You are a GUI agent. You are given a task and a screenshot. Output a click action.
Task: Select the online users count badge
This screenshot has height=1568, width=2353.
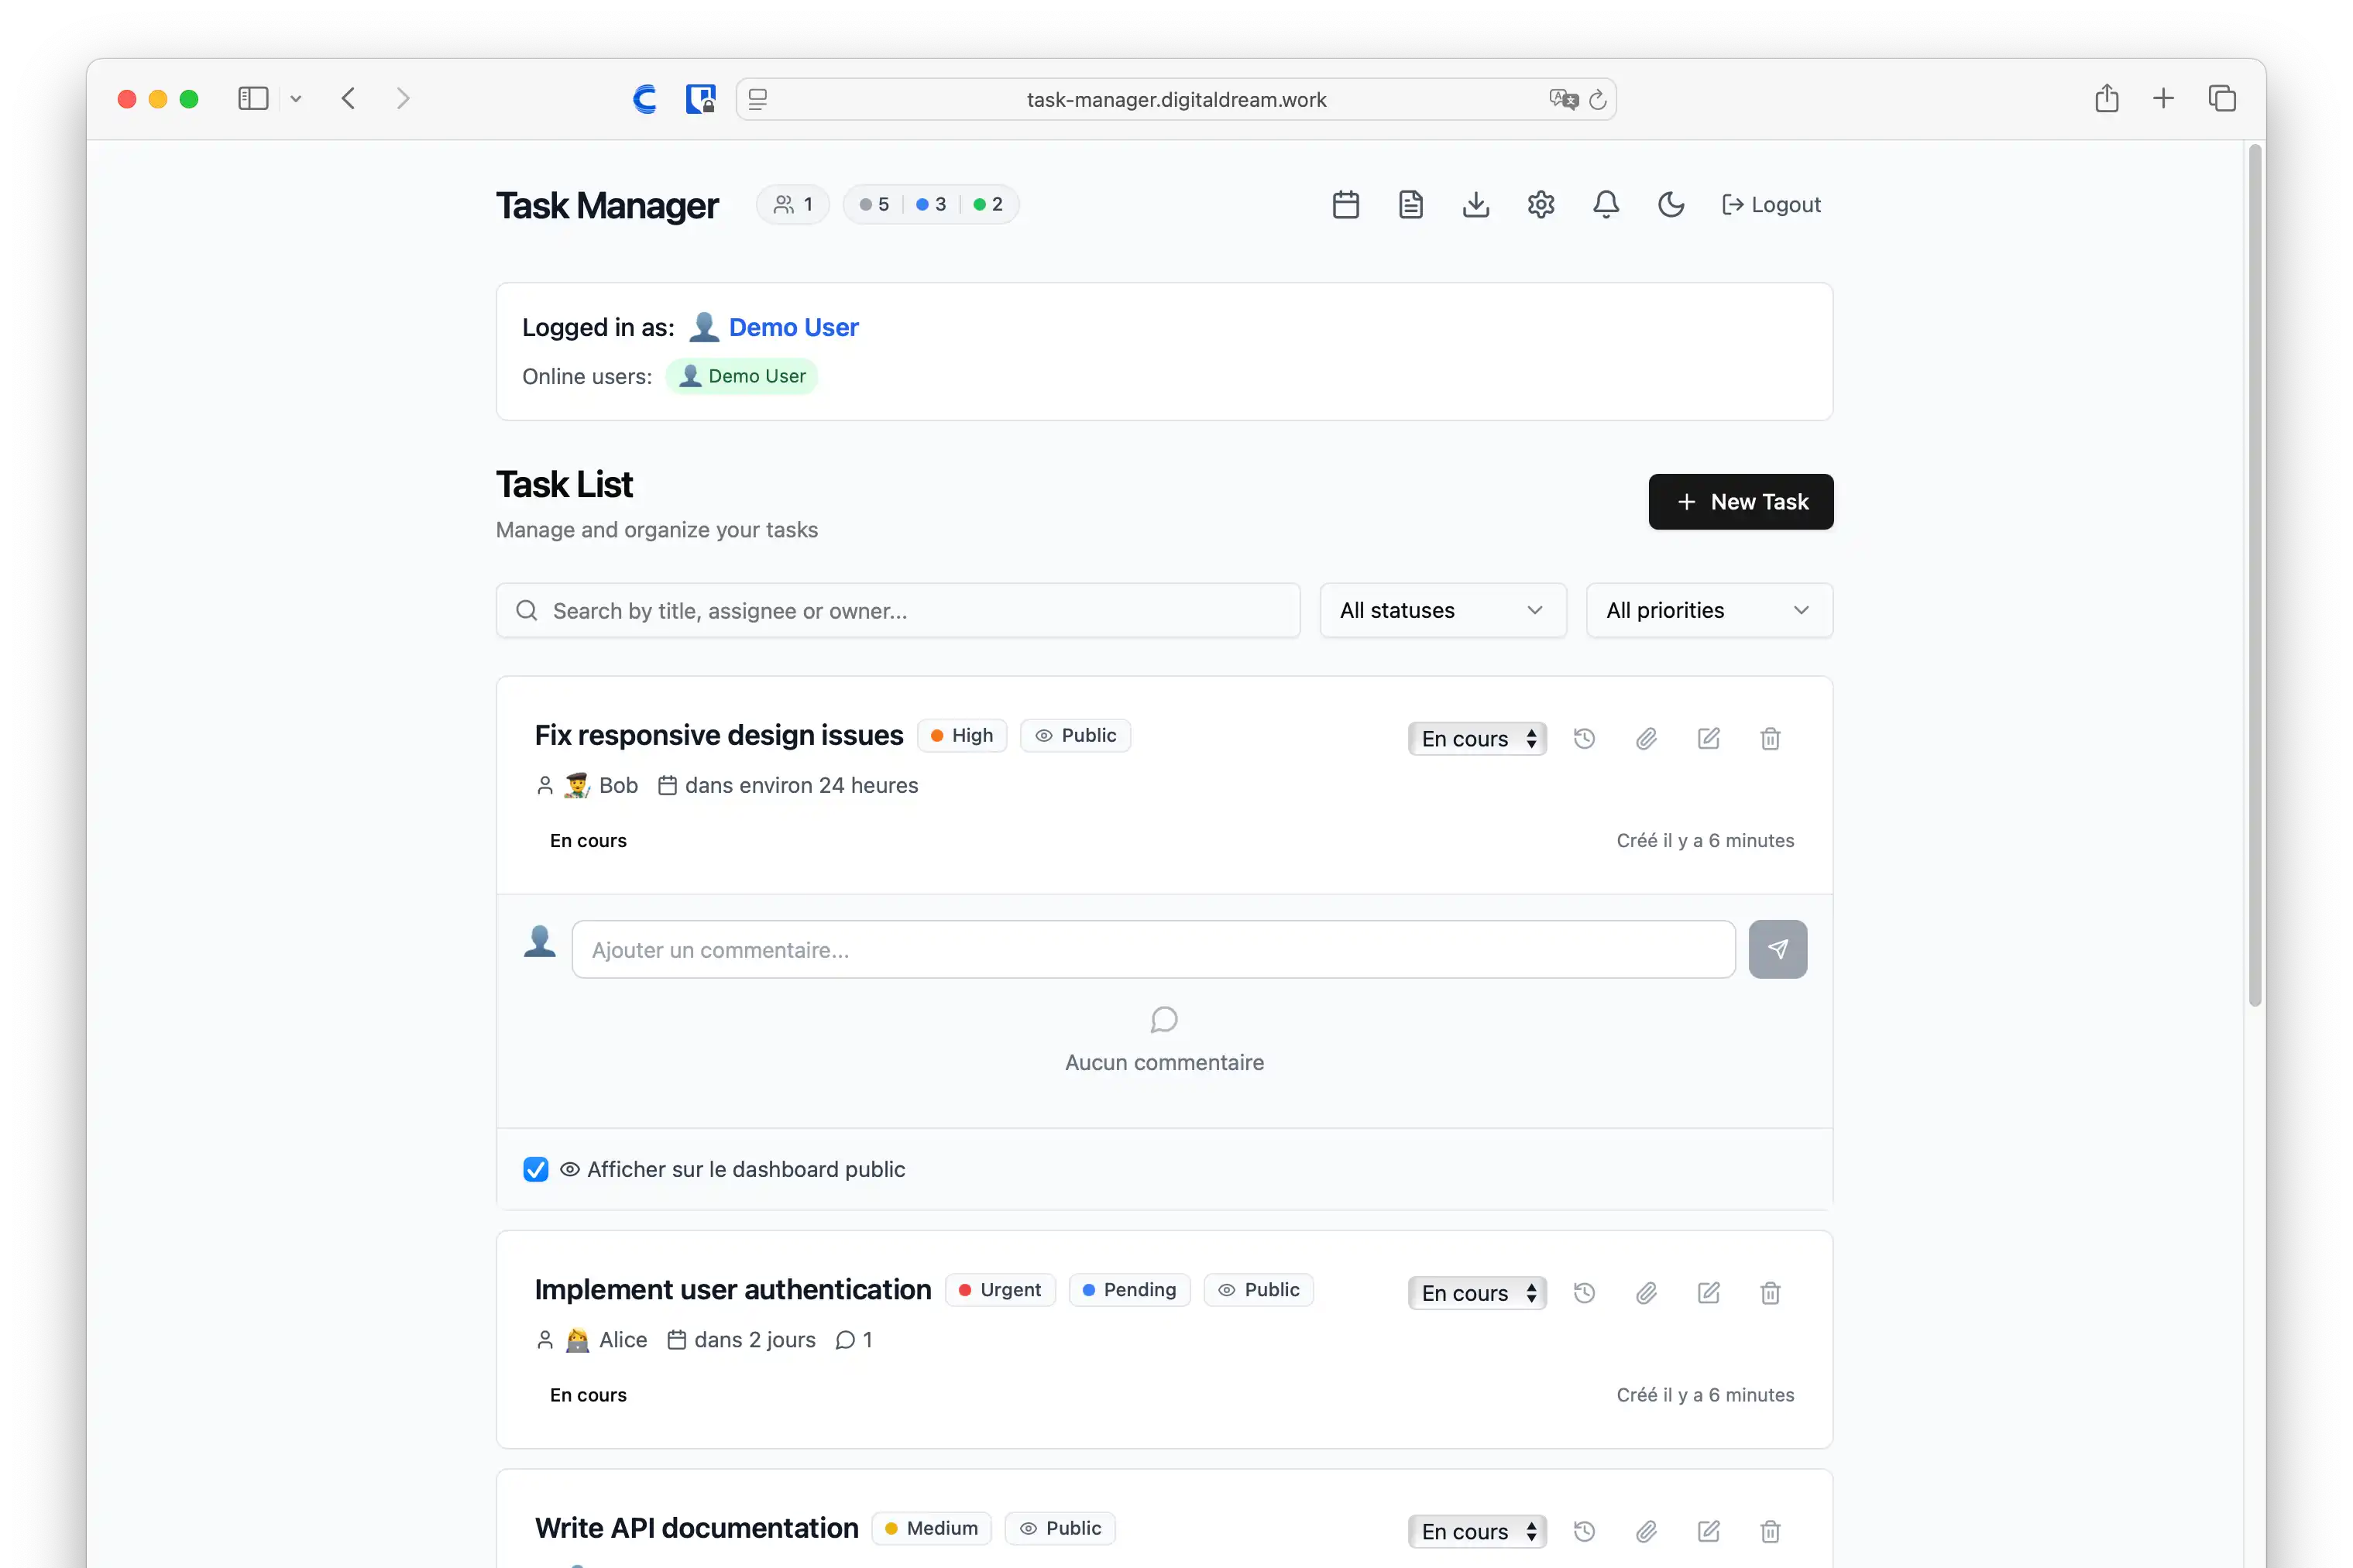click(x=792, y=204)
